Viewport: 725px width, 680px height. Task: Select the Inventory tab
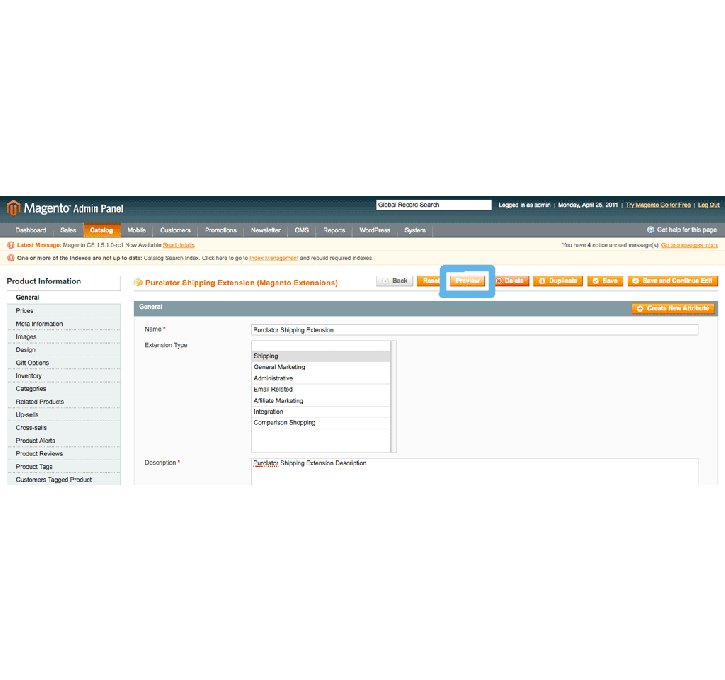tap(64, 376)
